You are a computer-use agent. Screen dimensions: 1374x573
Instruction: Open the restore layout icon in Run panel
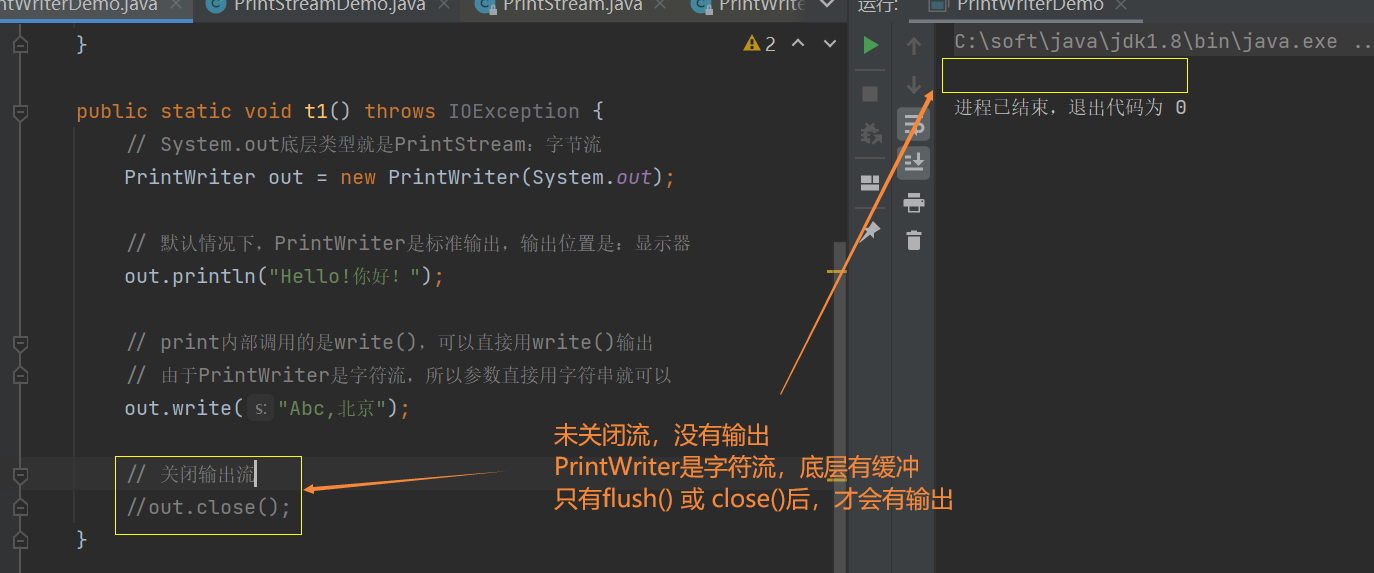pyautogui.click(x=870, y=183)
